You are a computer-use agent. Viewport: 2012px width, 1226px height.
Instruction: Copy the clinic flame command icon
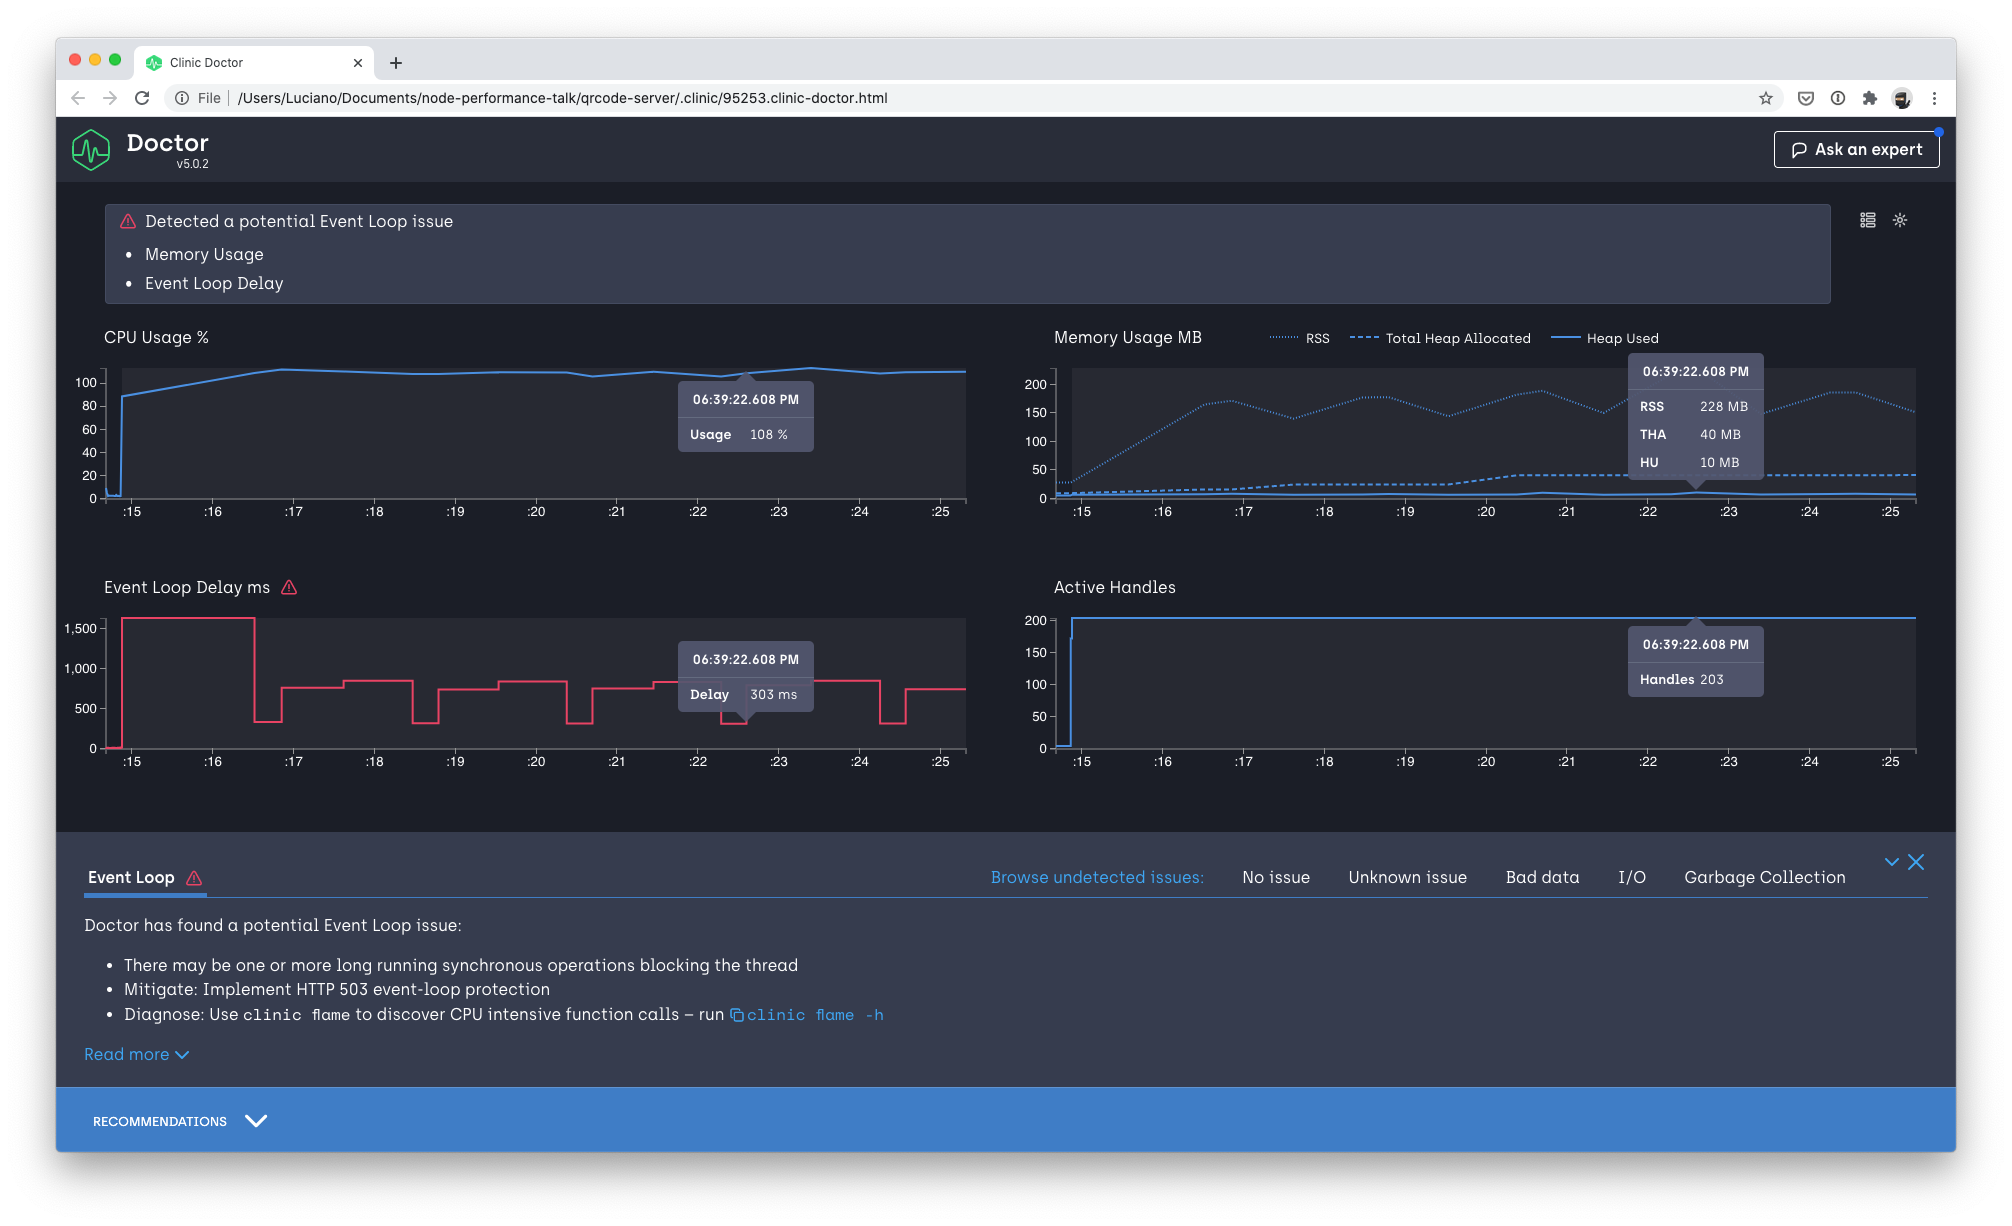[736, 1015]
